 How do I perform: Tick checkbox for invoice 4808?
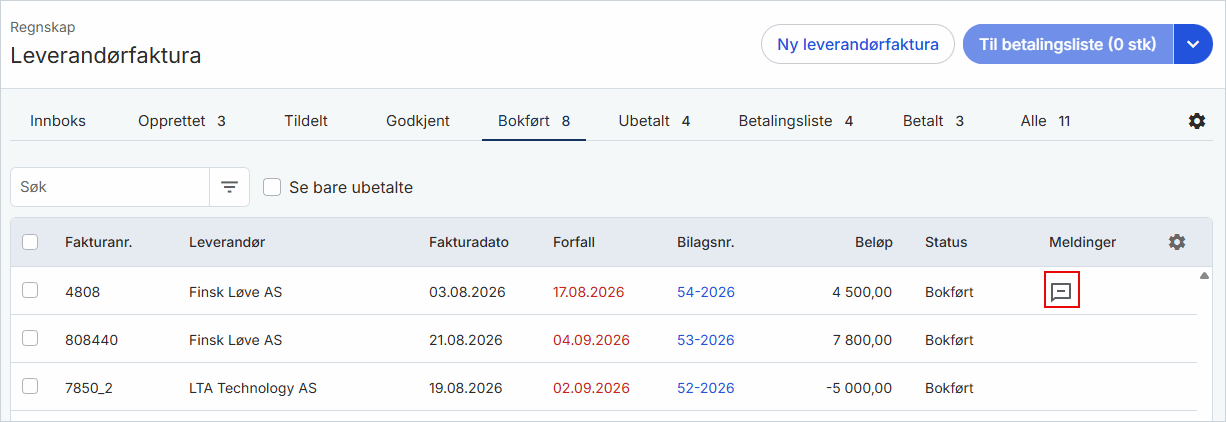pyautogui.click(x=30, y=290)
